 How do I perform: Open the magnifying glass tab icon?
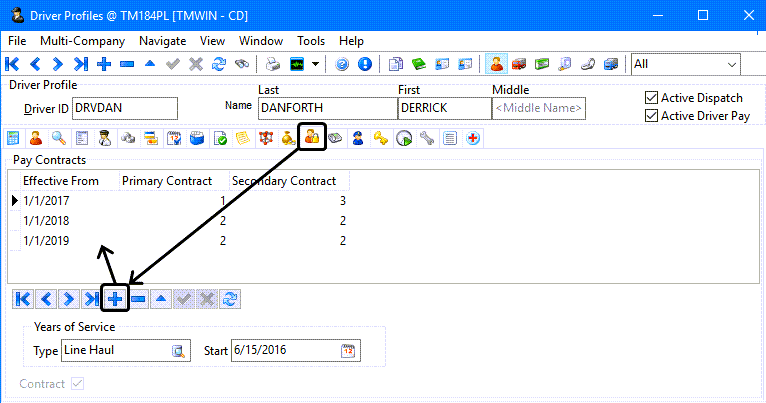click(x=59, y=138)
